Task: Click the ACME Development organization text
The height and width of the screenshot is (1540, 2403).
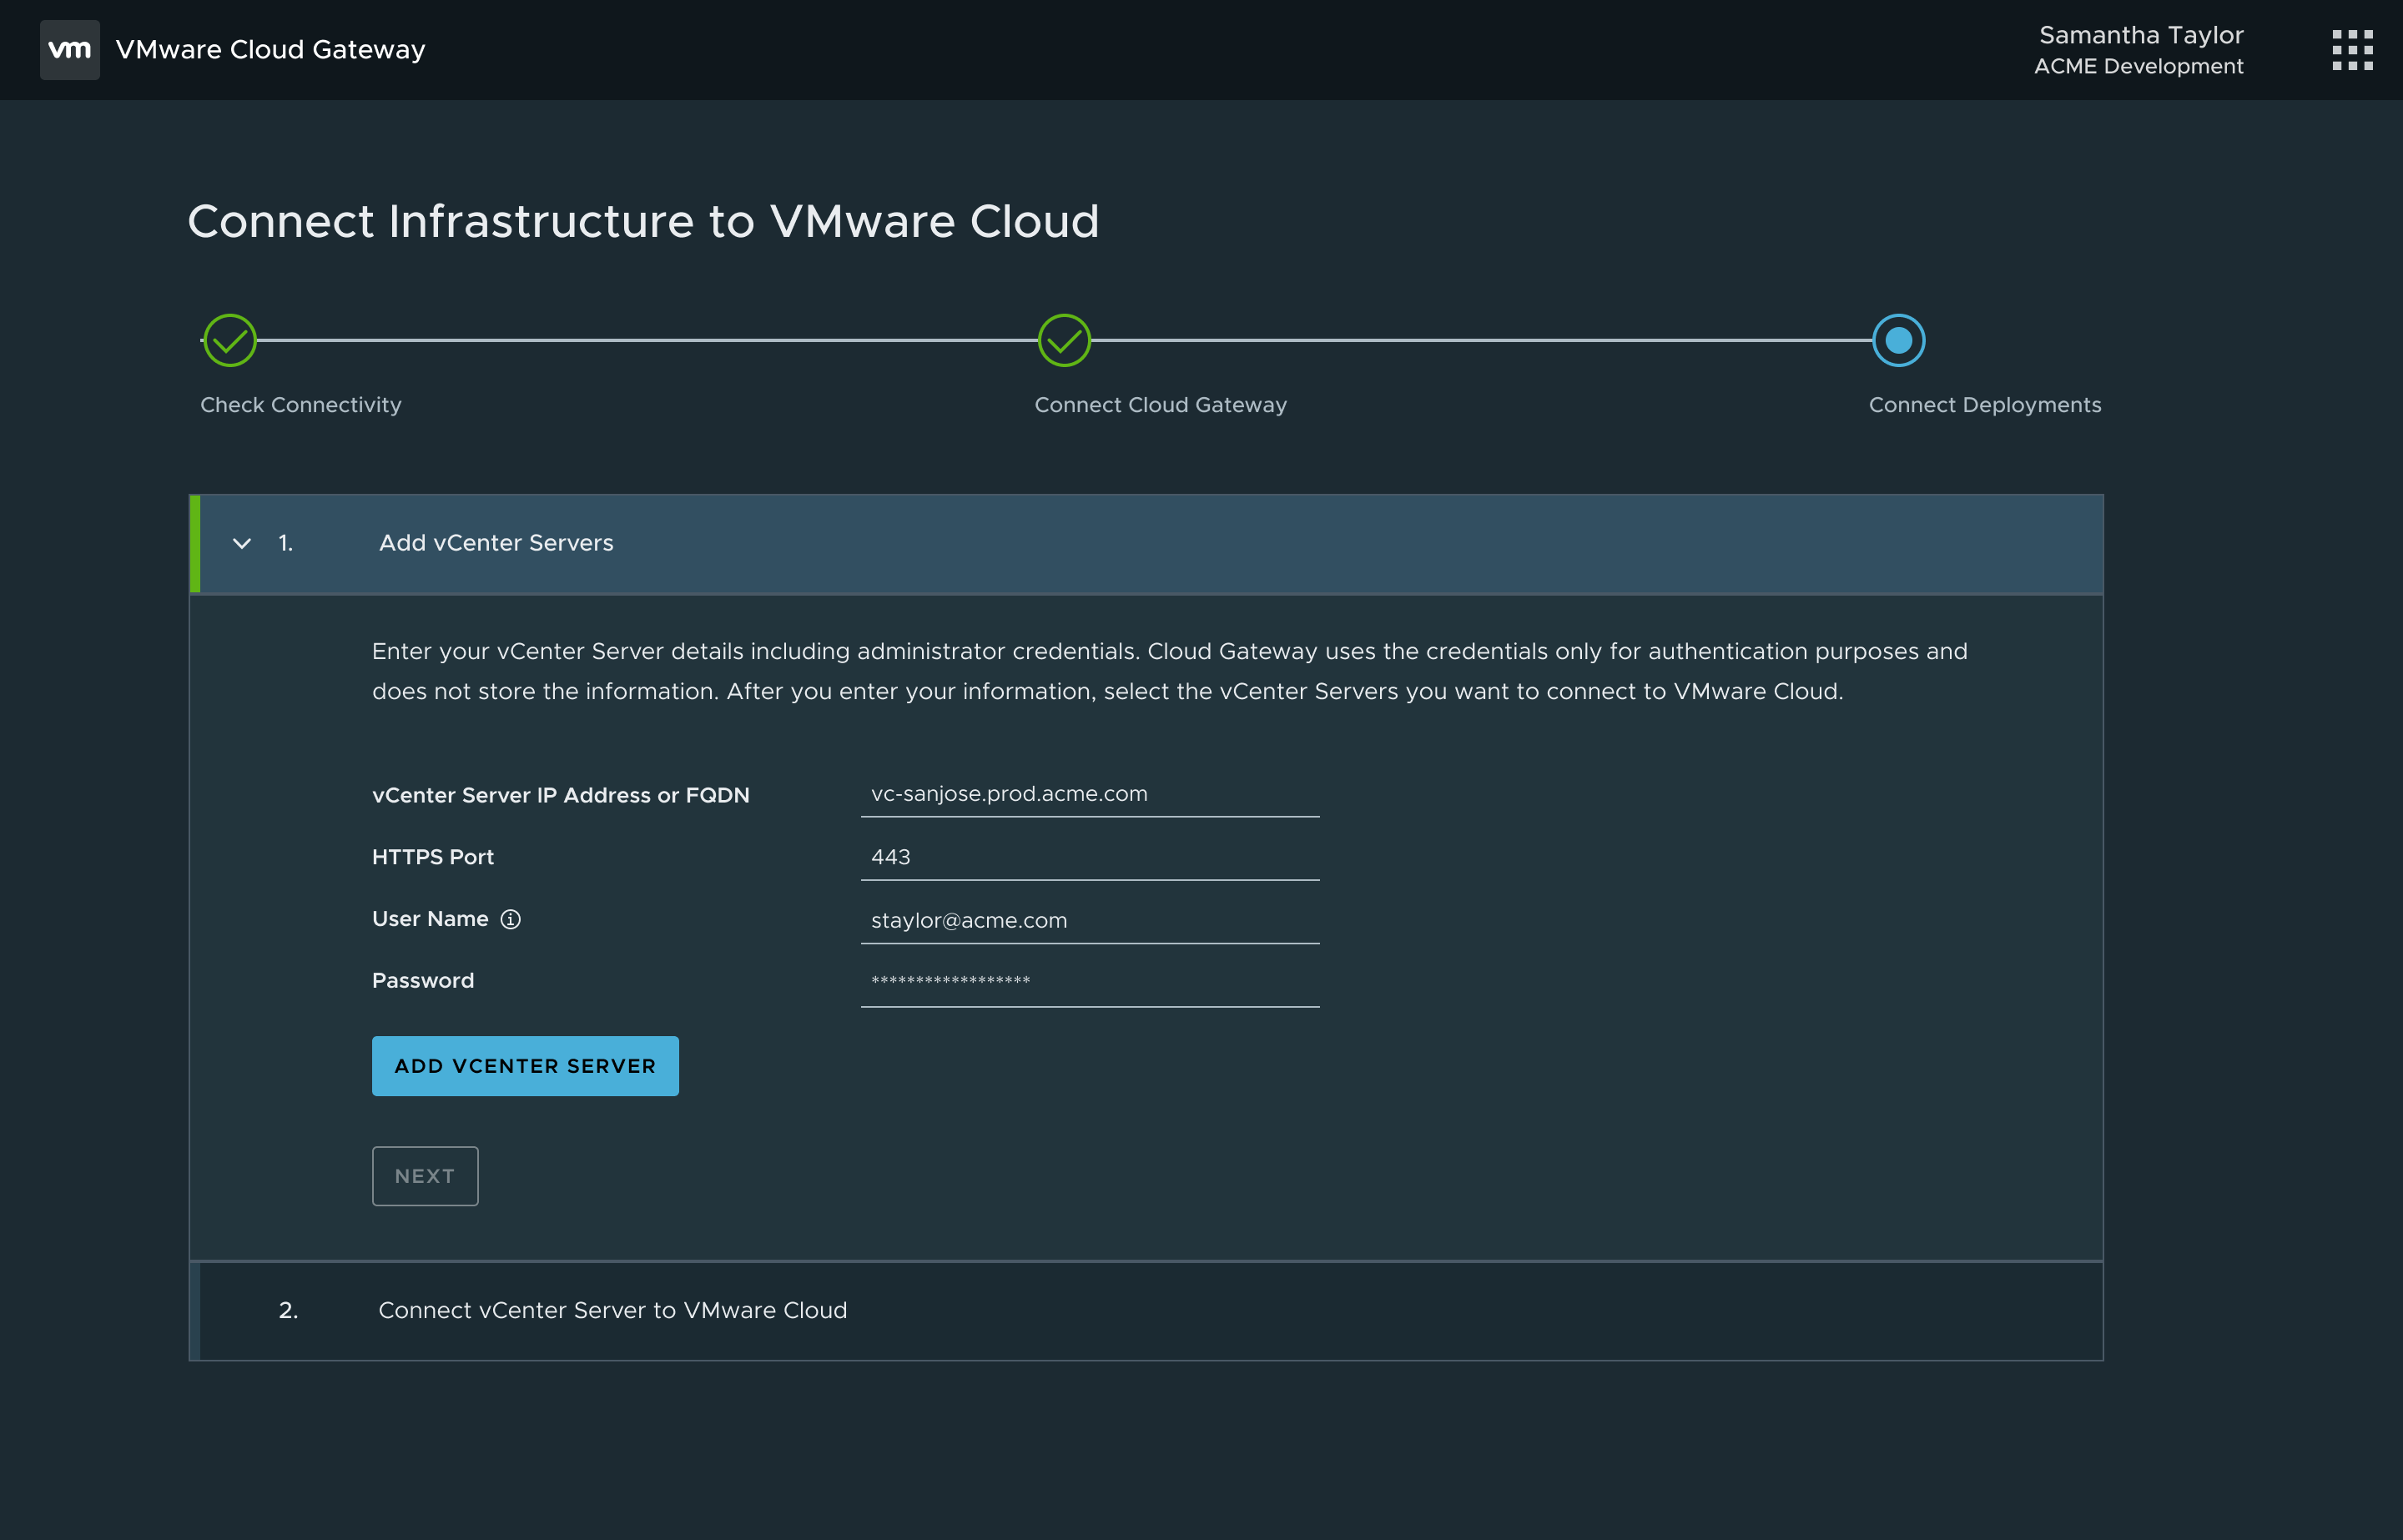Action: pyautogui.click(x=2138, y=66)
